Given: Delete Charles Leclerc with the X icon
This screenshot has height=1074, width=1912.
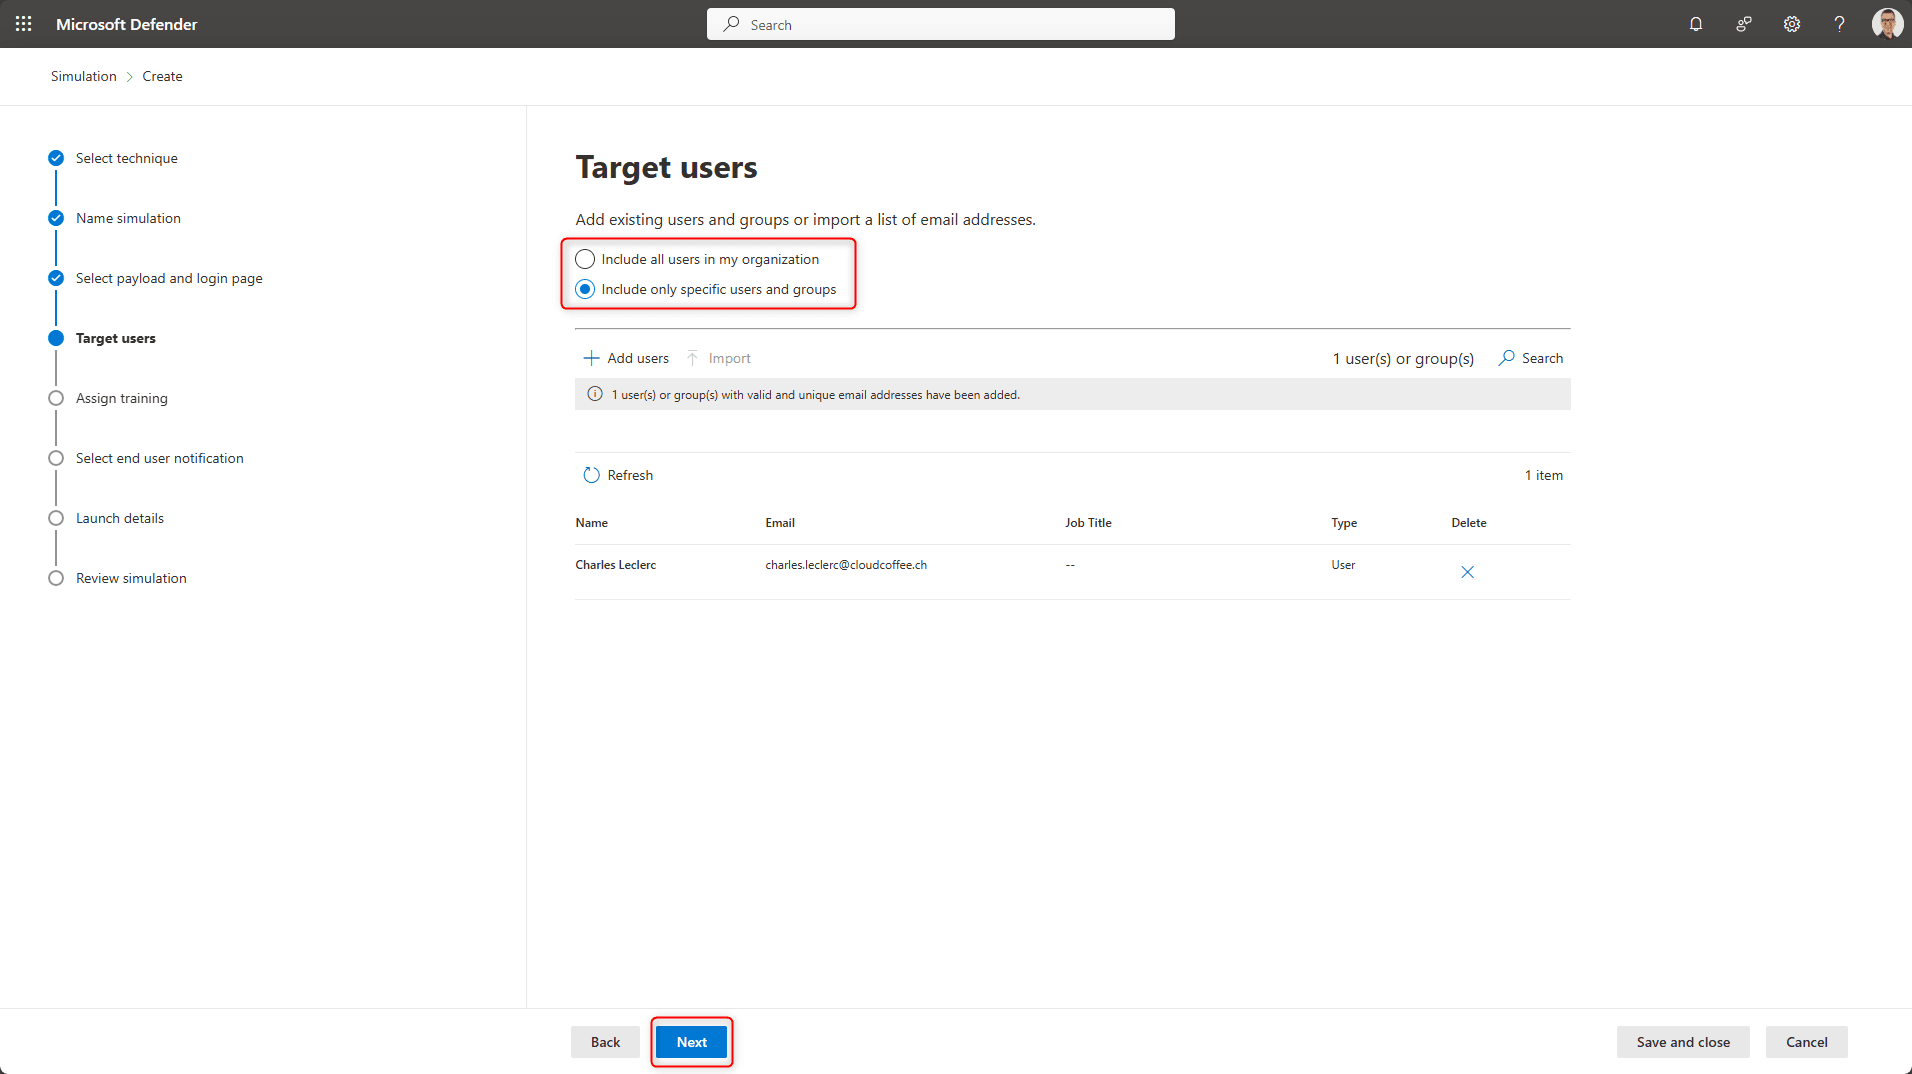Looking at the screenshot, I should (1466, 571).
